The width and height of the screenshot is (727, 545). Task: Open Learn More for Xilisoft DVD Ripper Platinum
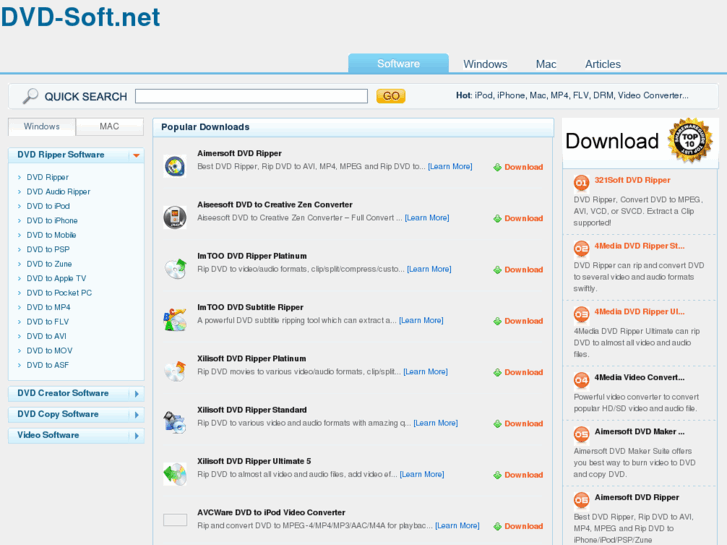[425, 372]
